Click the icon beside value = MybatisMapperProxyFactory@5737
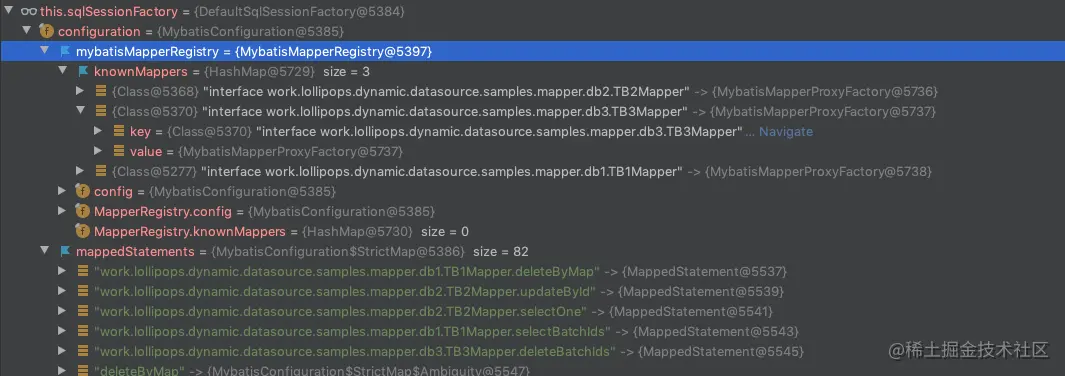The image size is (1065, 376). point(118,151)
